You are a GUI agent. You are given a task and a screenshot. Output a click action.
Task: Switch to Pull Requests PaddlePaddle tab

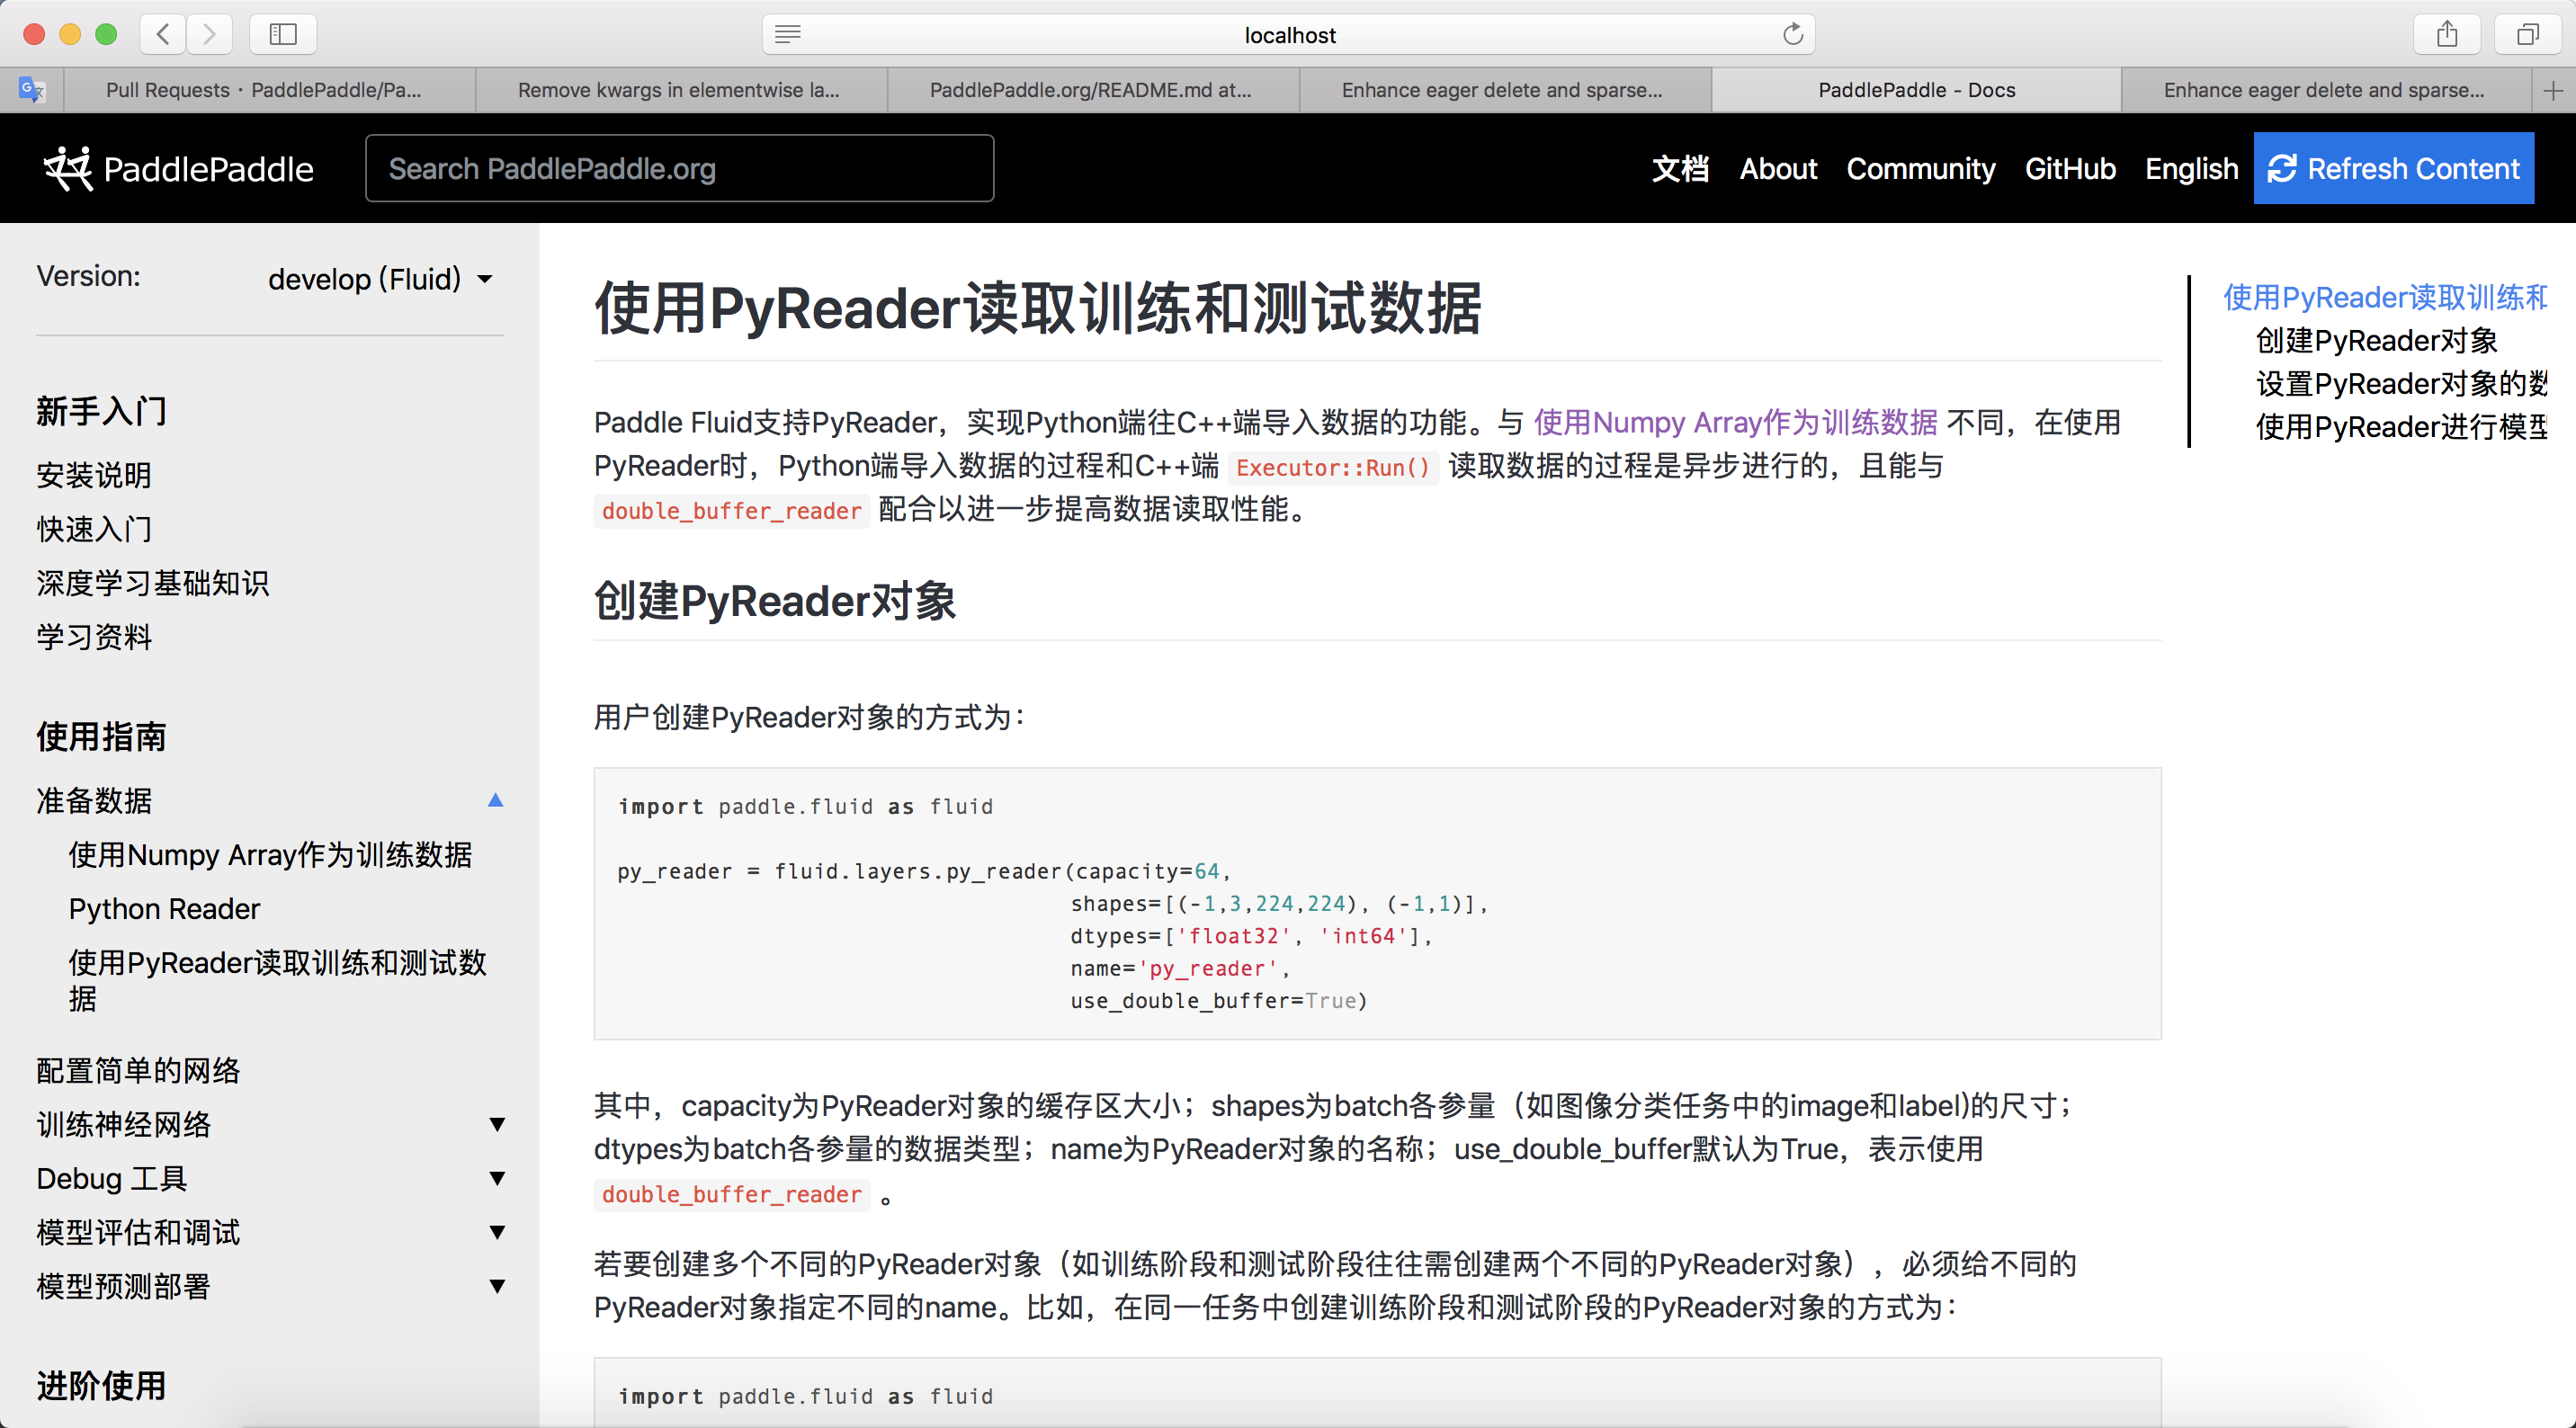point(270,91)
